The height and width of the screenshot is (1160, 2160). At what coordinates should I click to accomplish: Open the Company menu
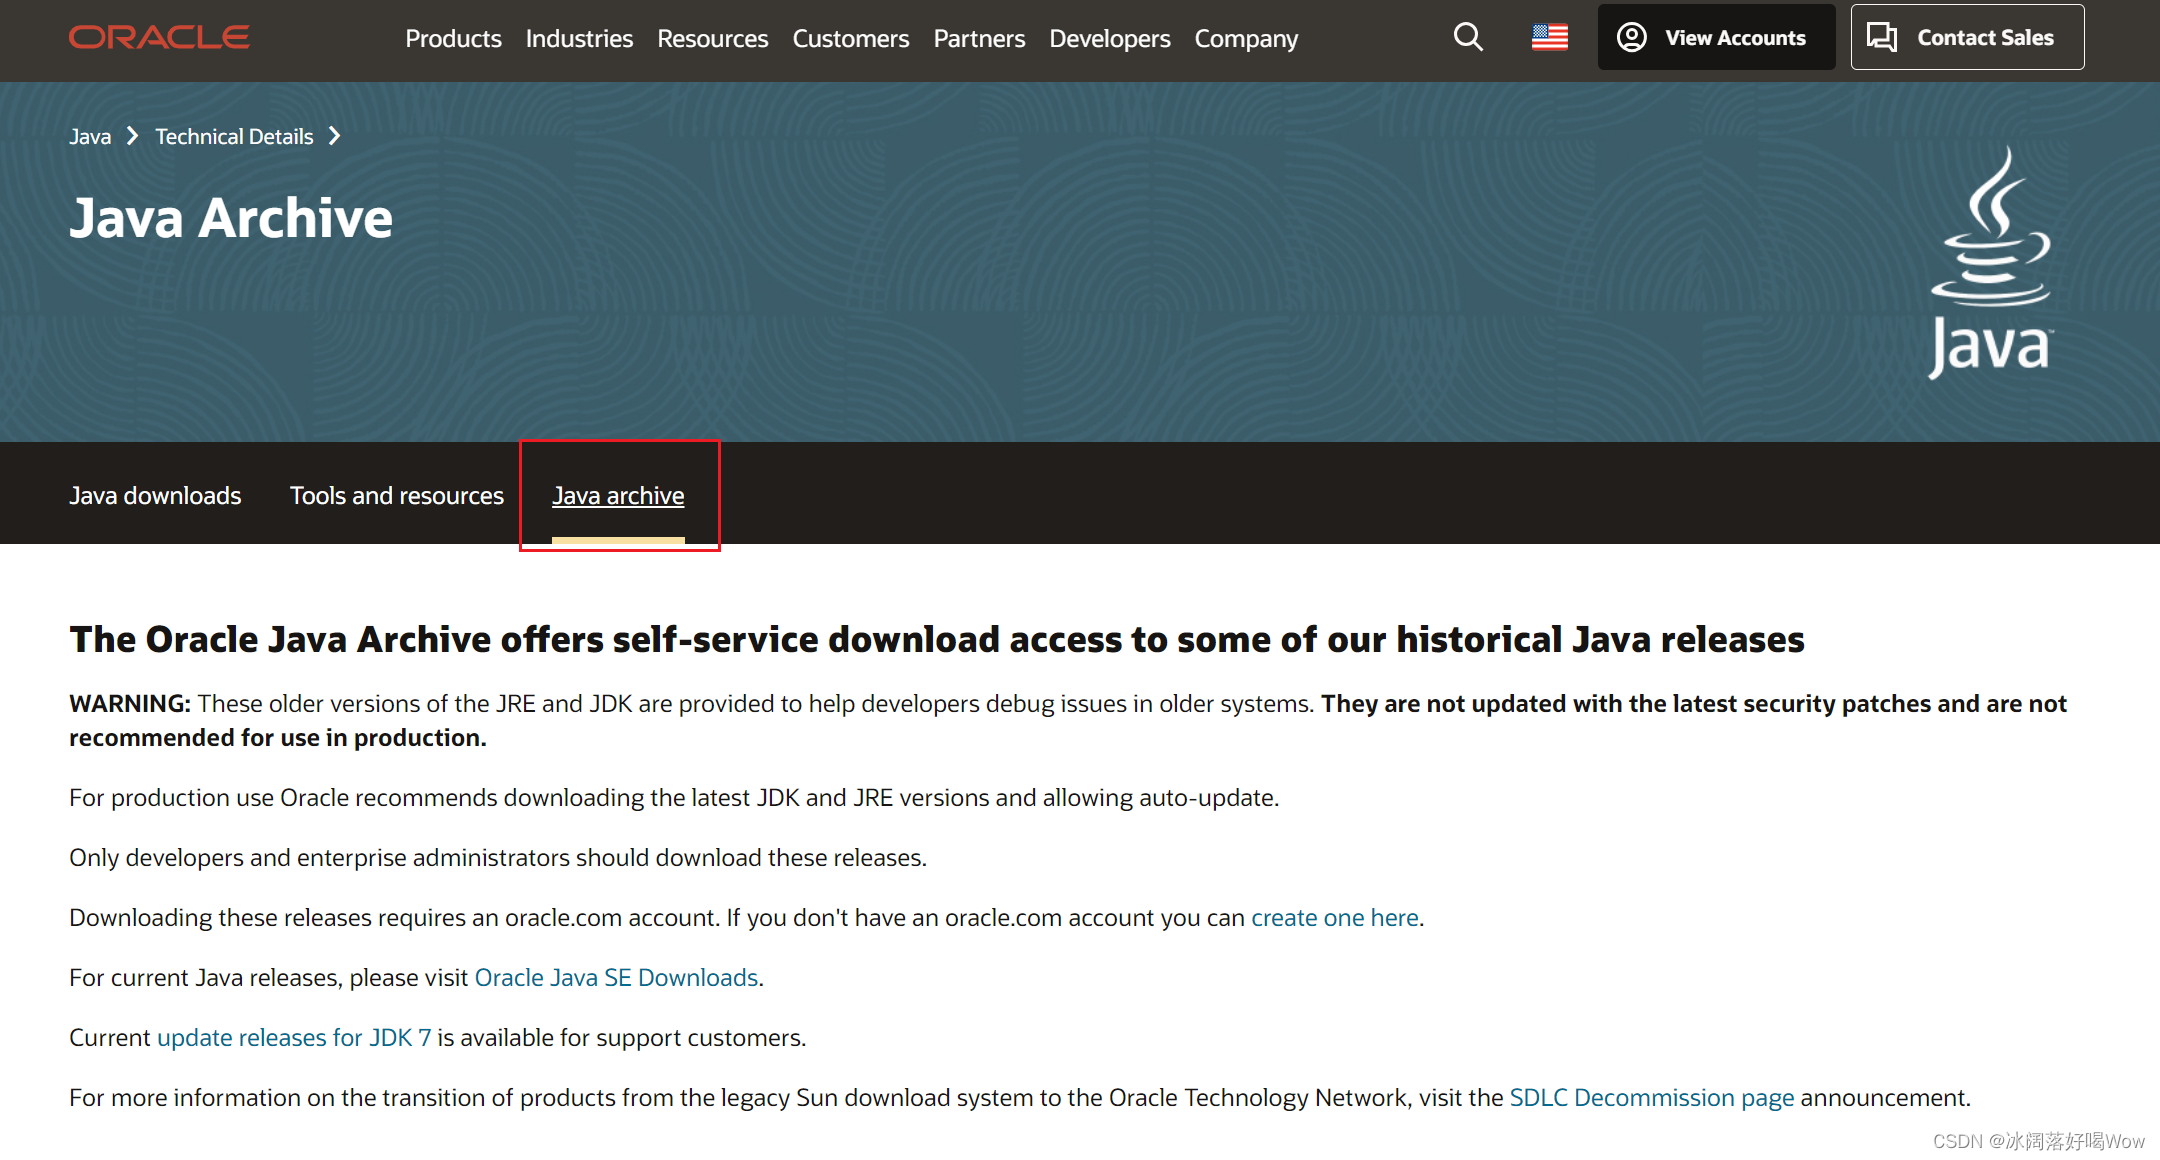coord(1246,39)
